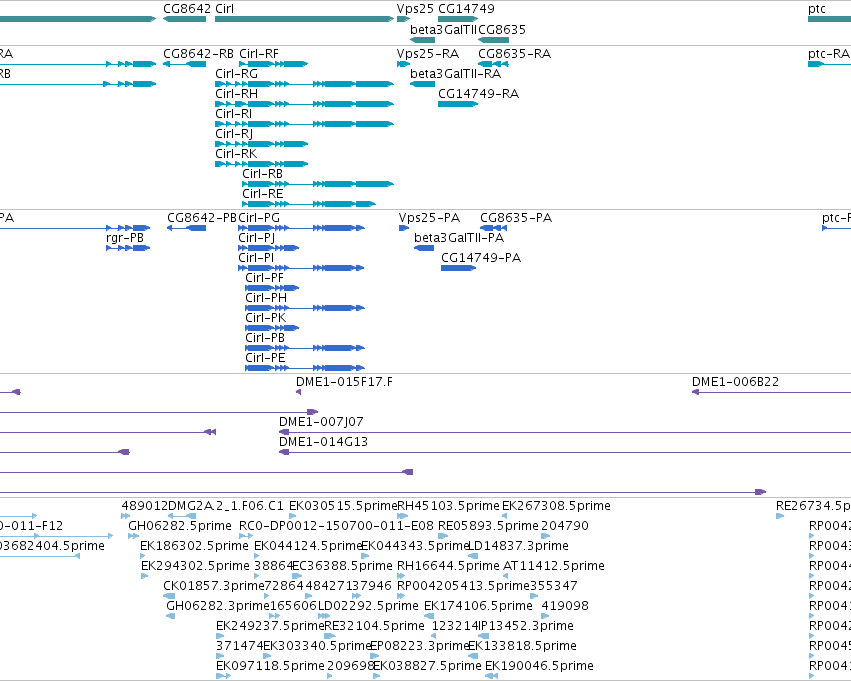
Task: Click the CK01857.3prime EST label
Action: click(x=214, y=587)
